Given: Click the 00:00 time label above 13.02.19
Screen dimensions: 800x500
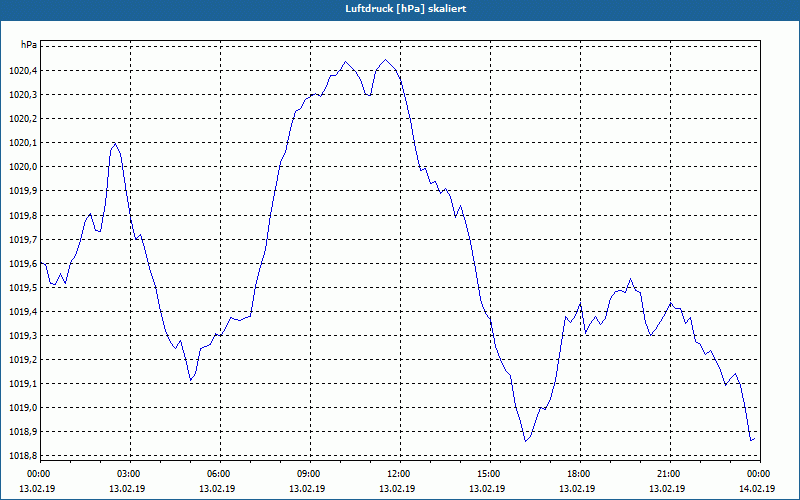Looking at the screenshot, I should point(38,474).
